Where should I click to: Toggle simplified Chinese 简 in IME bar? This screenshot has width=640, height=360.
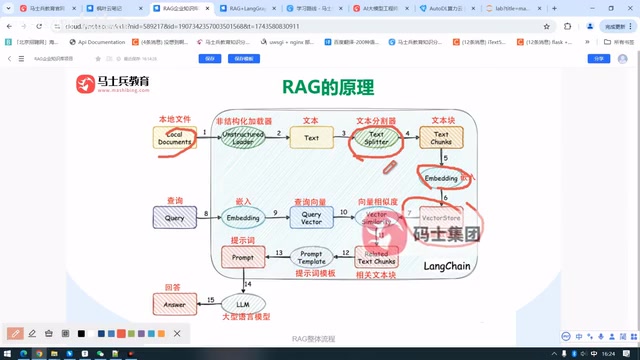(623, 336)
